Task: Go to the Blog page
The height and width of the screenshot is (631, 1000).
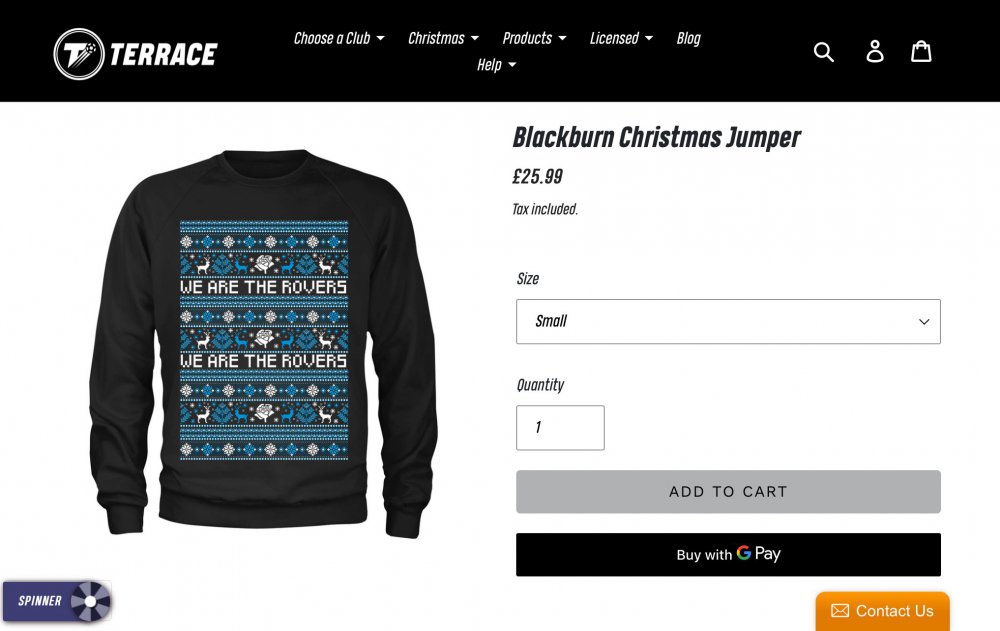Action: 688,38
